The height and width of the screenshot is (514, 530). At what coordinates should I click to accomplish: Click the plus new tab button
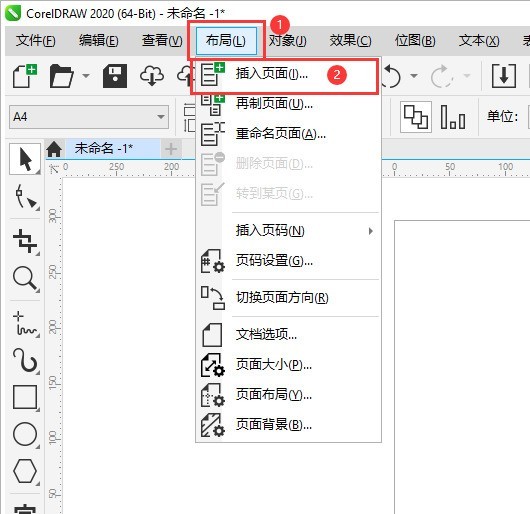tap(171, 149)
